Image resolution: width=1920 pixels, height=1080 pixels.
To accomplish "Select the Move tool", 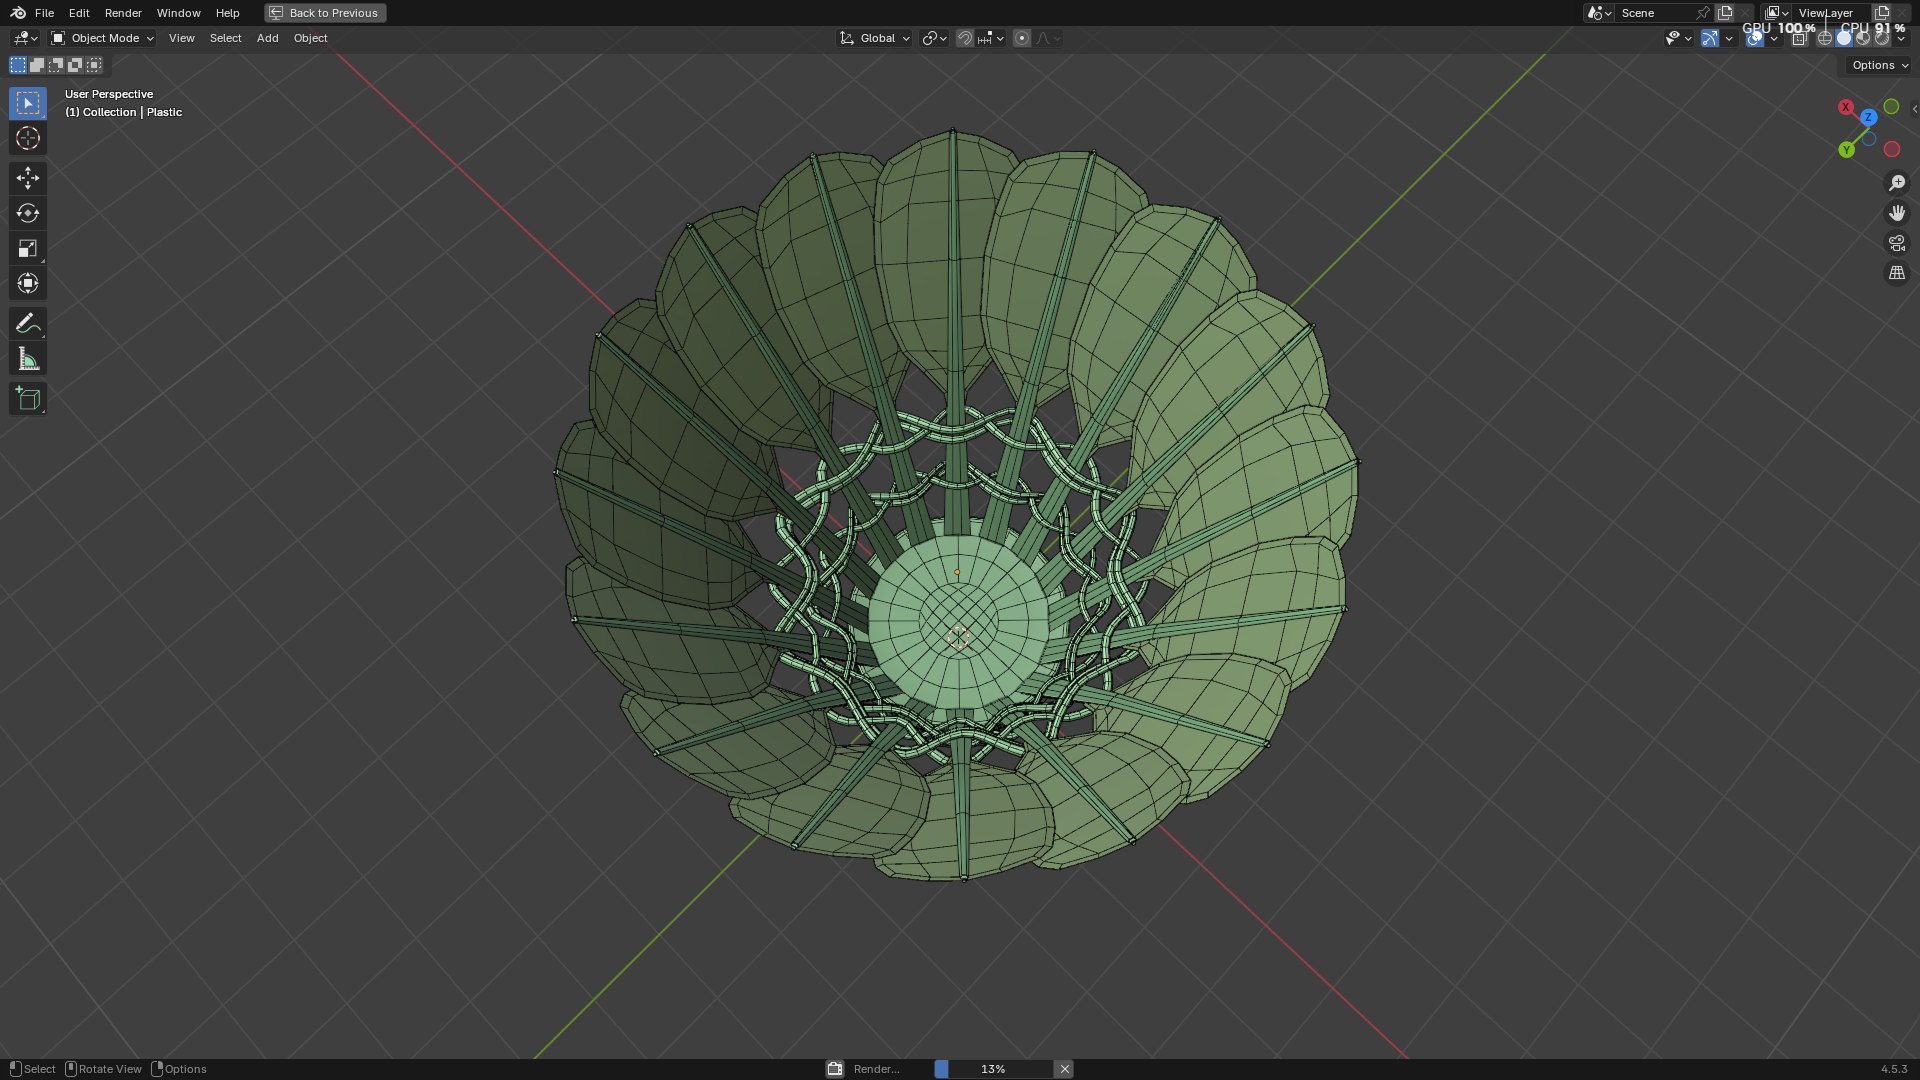I will click(28, 178).
